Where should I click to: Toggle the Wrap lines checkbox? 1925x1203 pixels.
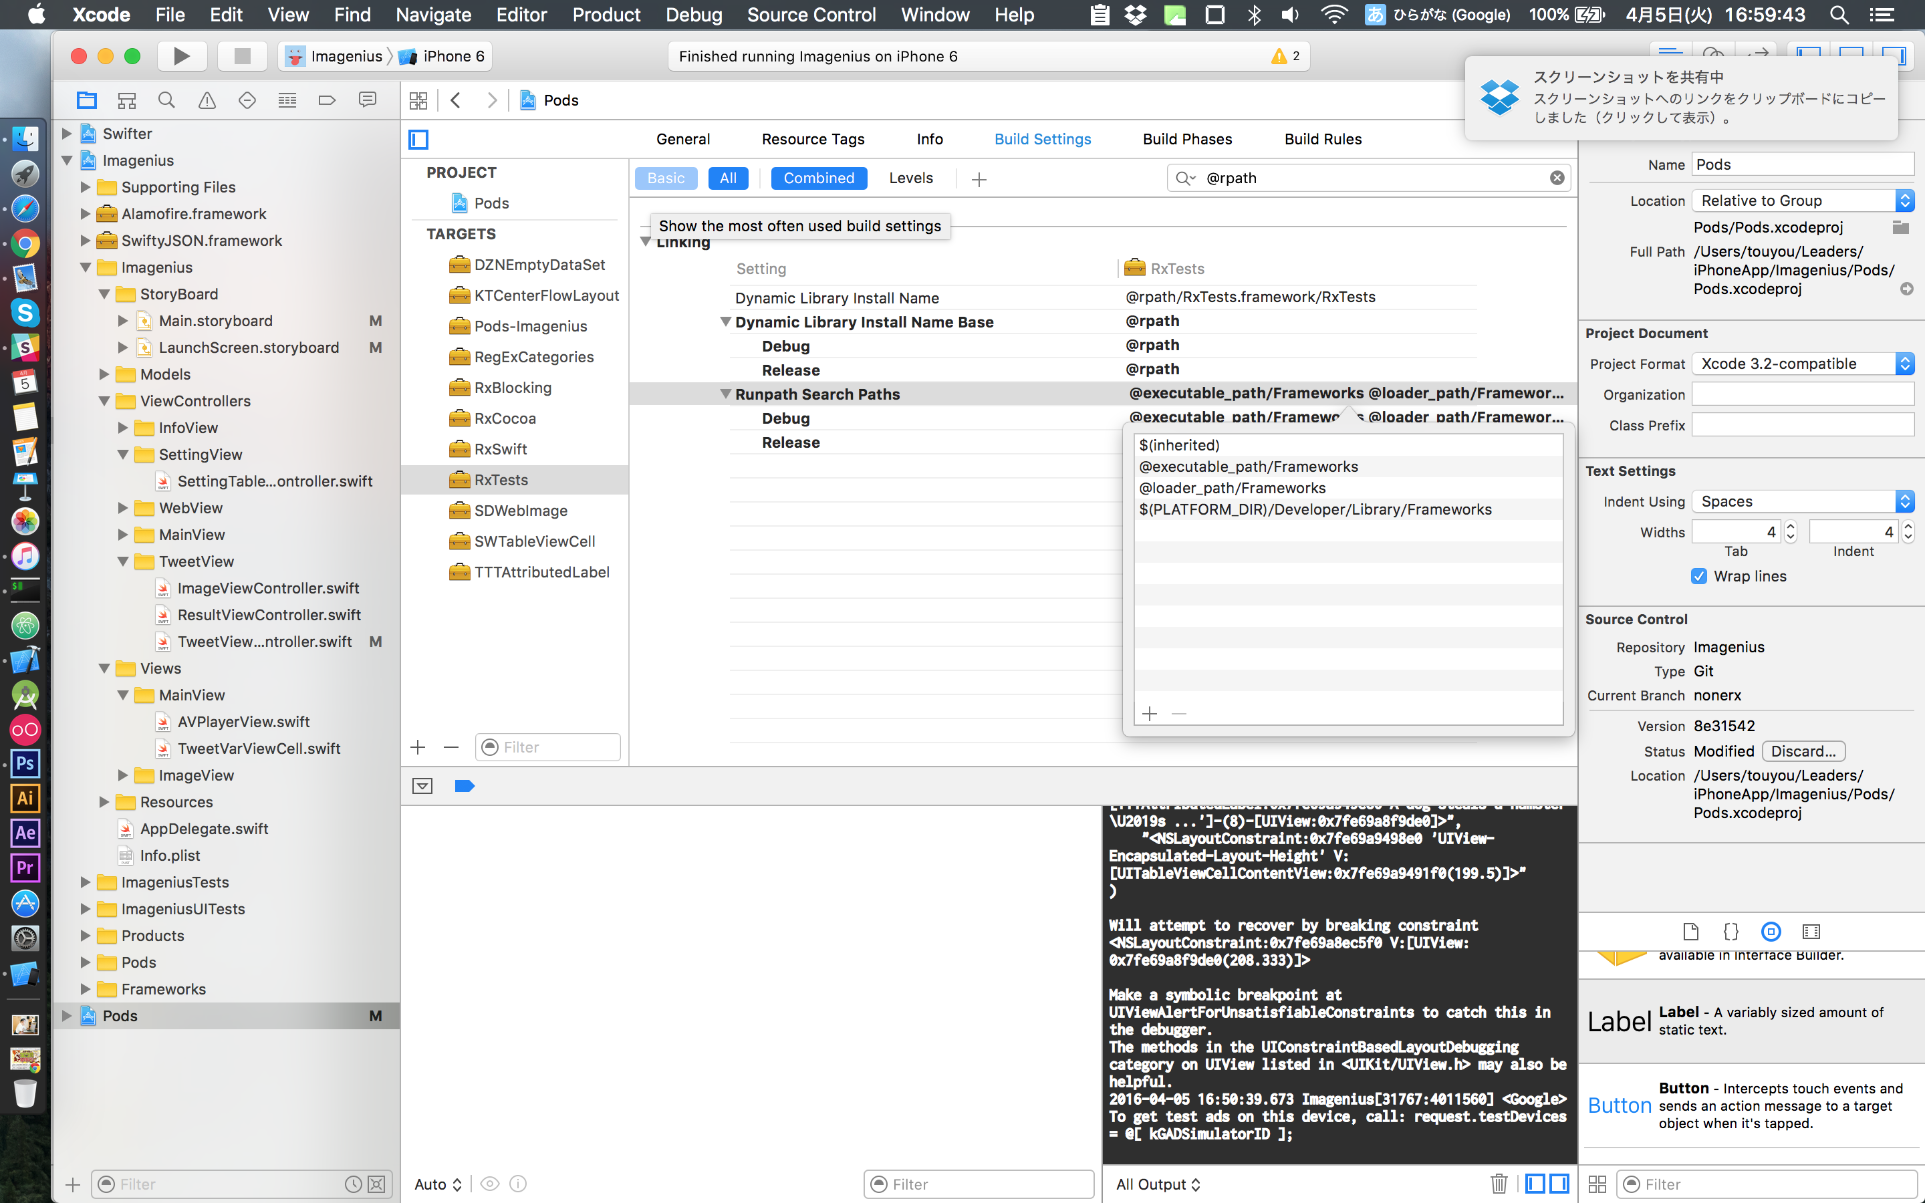[x=1699, y=576]
